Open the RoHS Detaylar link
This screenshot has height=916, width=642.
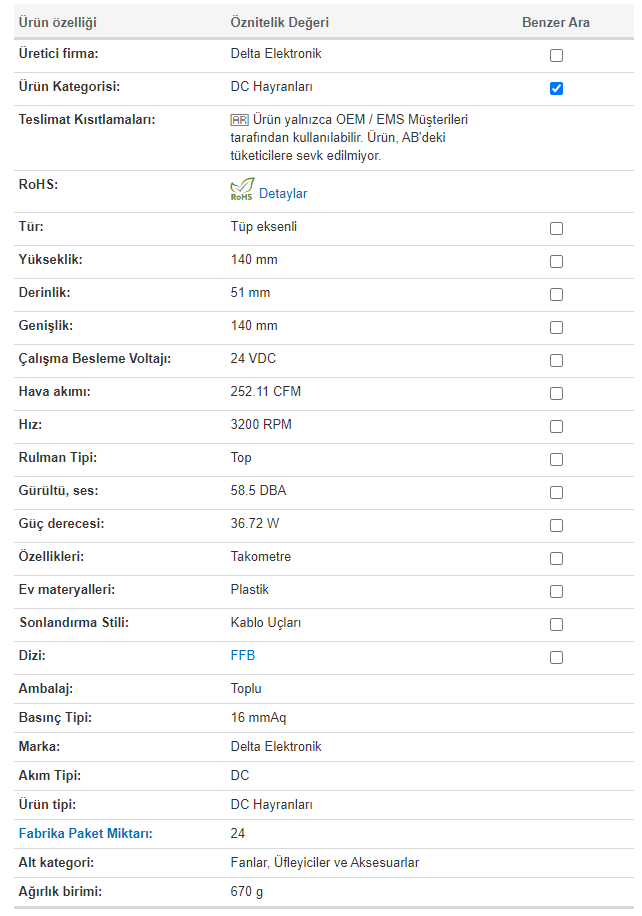[x=283, y=193]
